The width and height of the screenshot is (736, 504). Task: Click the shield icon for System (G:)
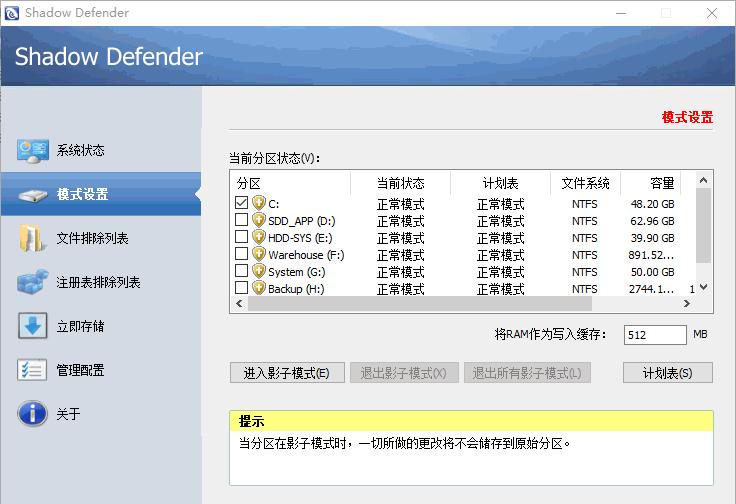pos(259,270)
